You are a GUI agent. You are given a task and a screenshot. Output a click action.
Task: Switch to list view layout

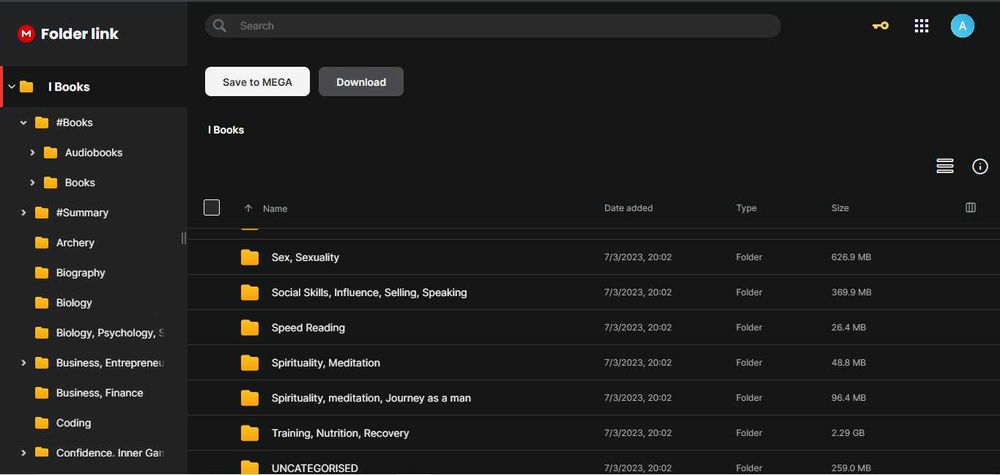[945, 166]
